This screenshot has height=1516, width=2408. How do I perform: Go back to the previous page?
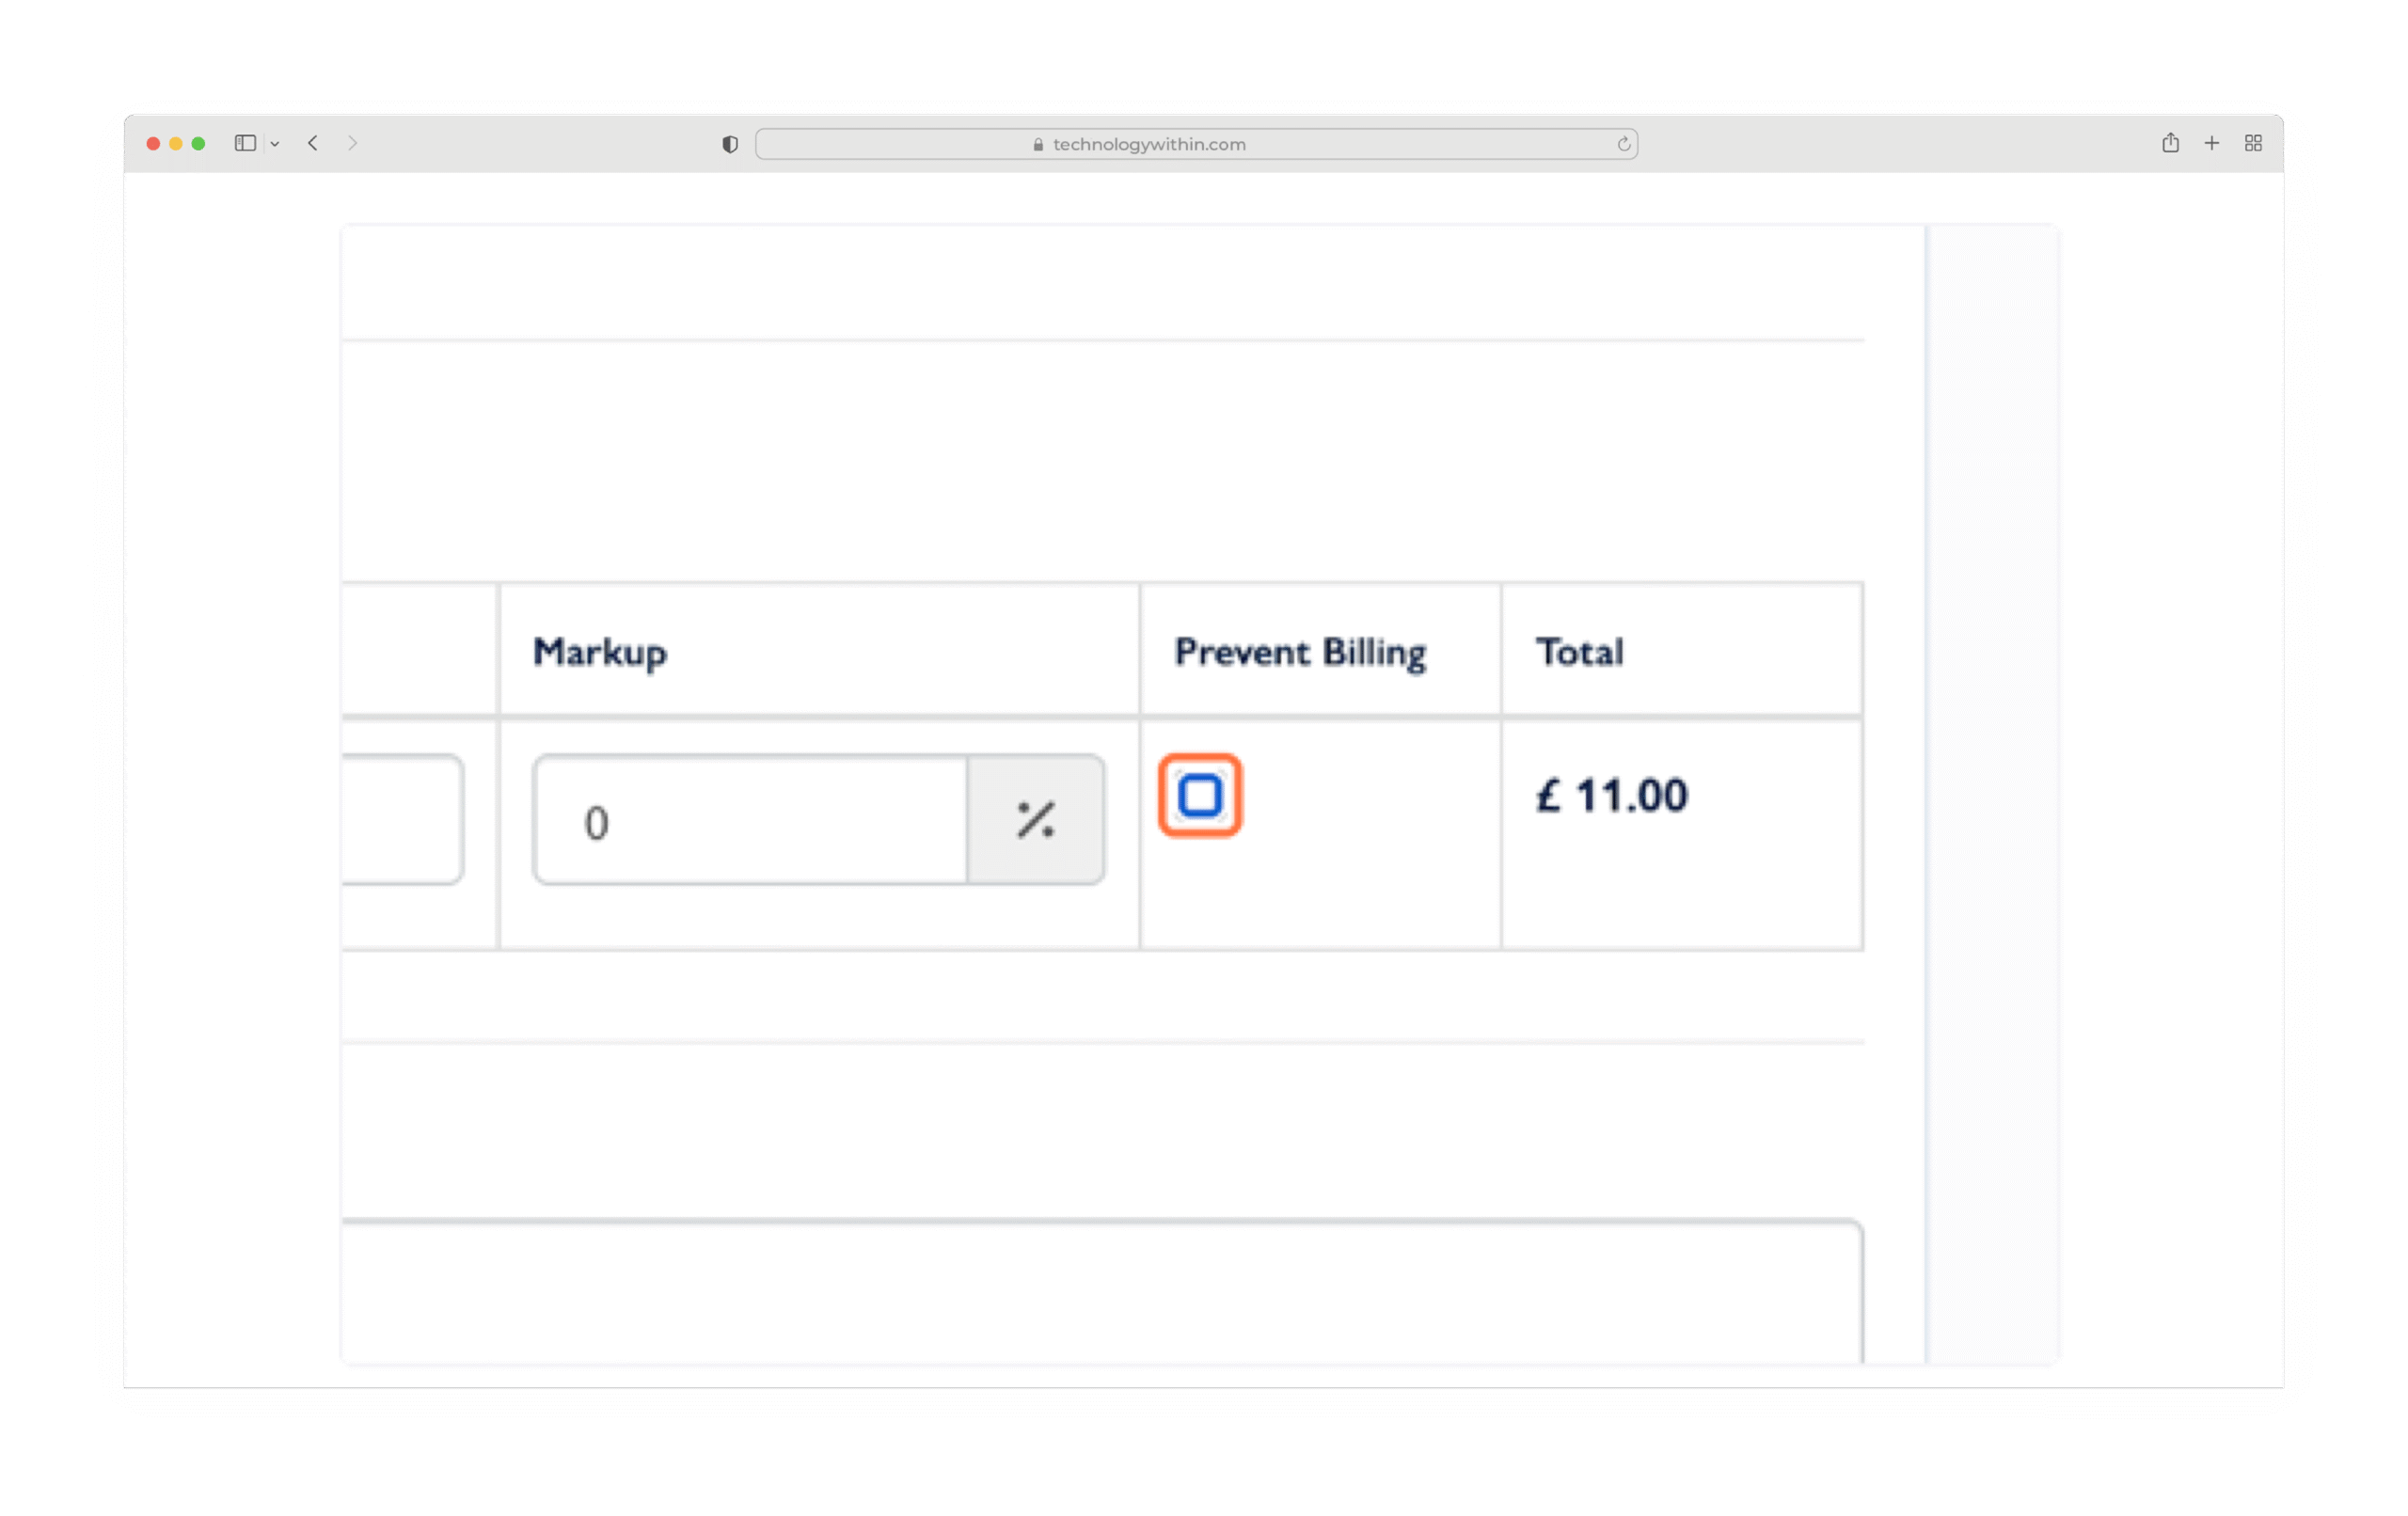click(x=313, y=143)
